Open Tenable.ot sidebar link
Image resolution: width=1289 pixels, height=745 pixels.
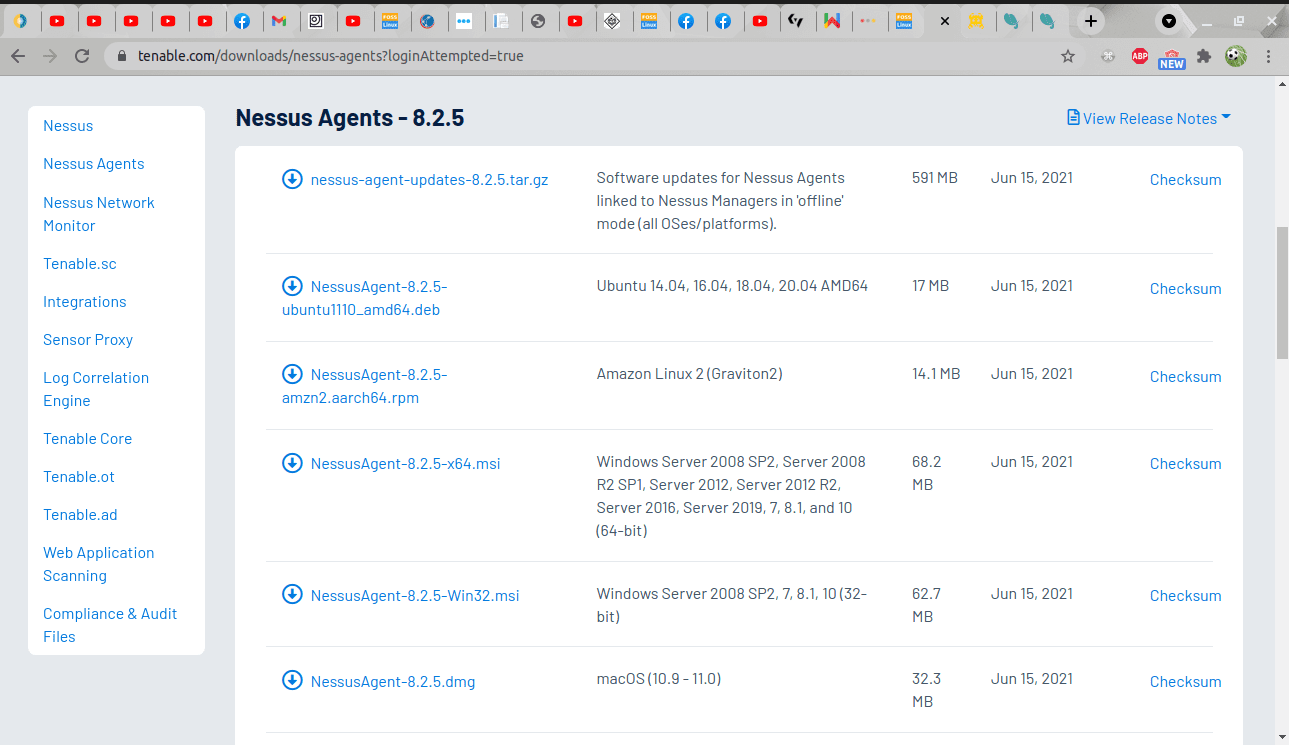click(x=79, y=477)
